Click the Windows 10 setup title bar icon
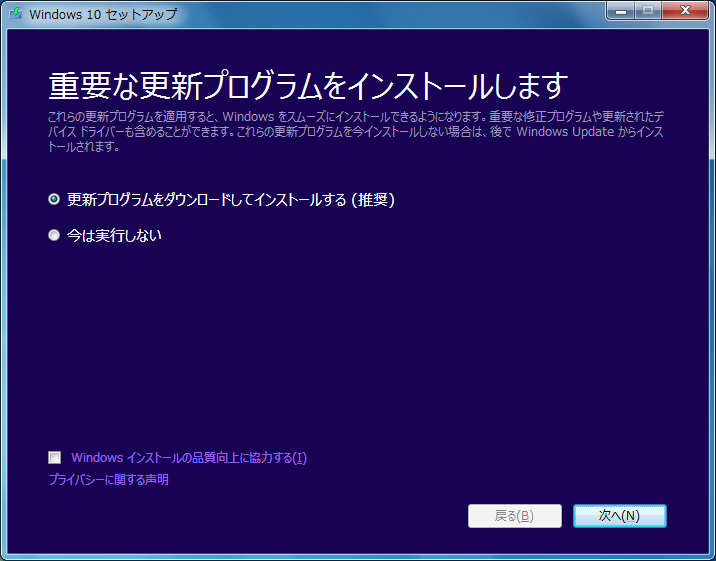This screenshot has width=716, height=561. (x=16, y=13)
